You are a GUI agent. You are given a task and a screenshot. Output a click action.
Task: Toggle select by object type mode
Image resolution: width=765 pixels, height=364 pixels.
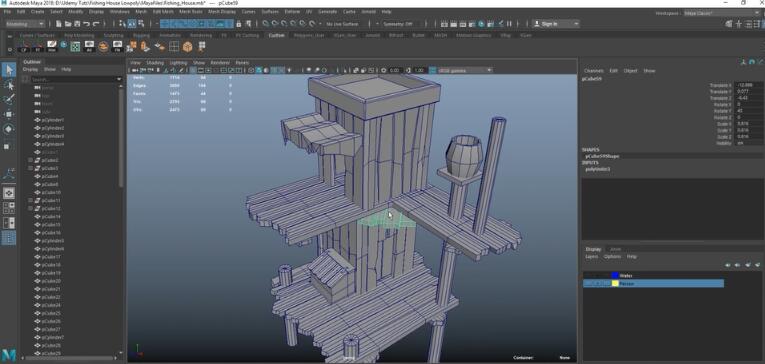coord(132,23)
